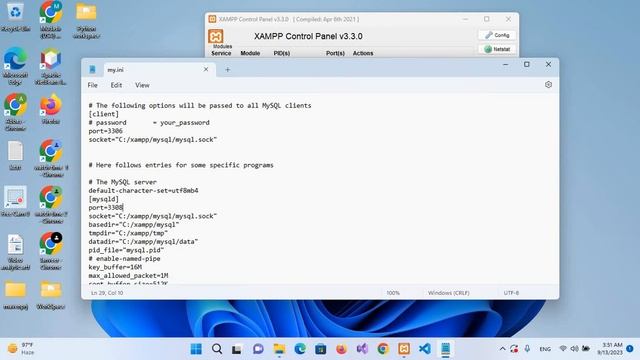The width and height of the screenshot is (640, 360).
Task: Close the my.ini tab
Action: point(206,69)
